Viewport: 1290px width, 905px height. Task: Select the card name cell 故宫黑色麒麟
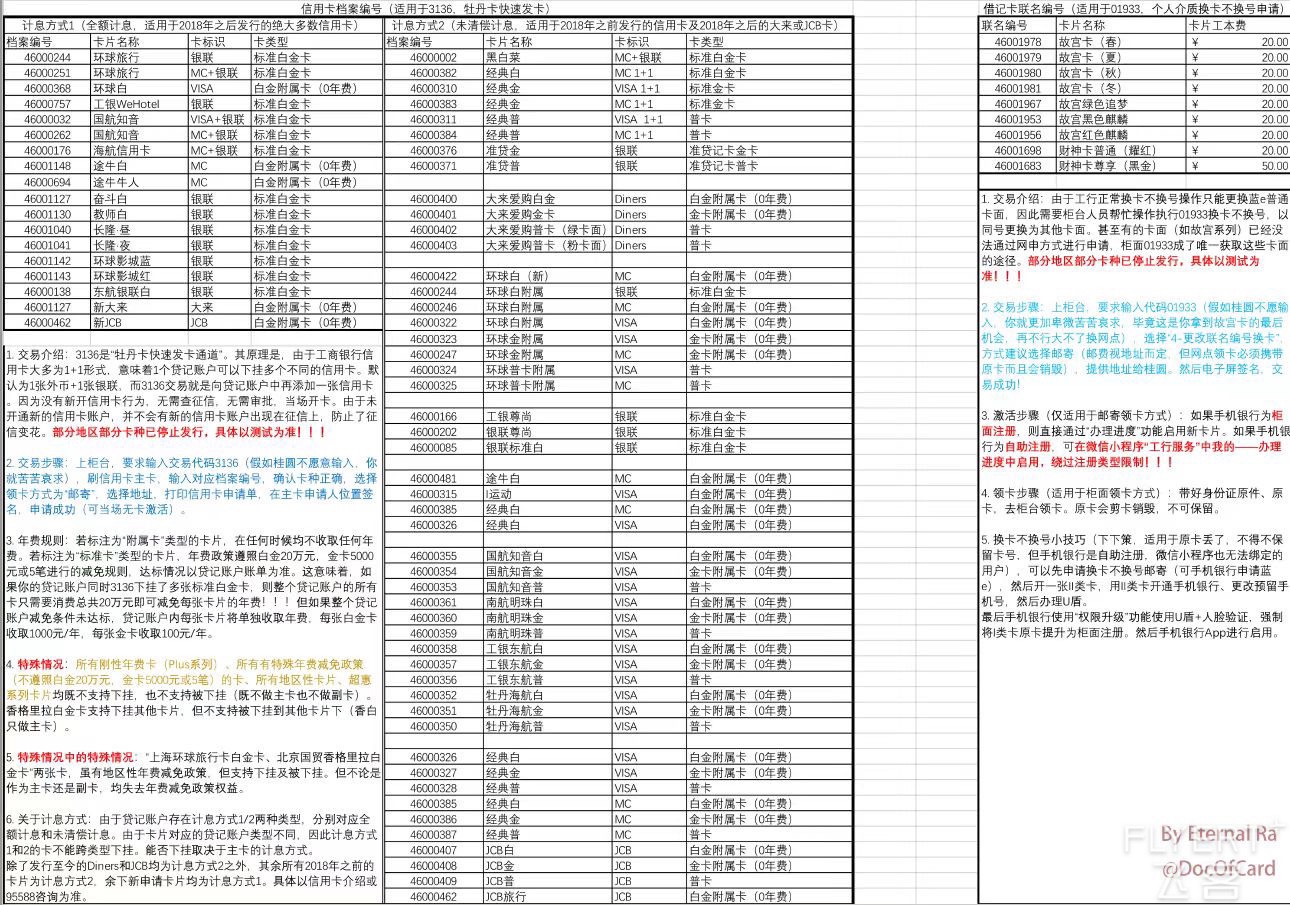[1121, 120]
